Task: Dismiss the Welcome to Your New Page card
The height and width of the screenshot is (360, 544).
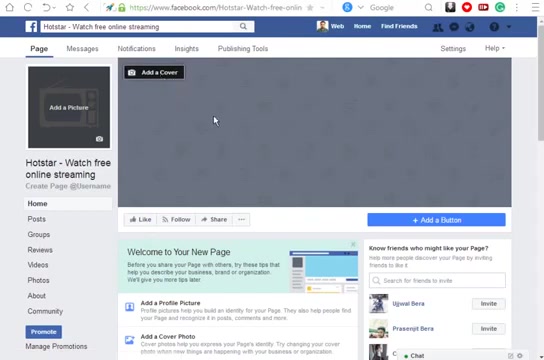Action: [353, 245]
